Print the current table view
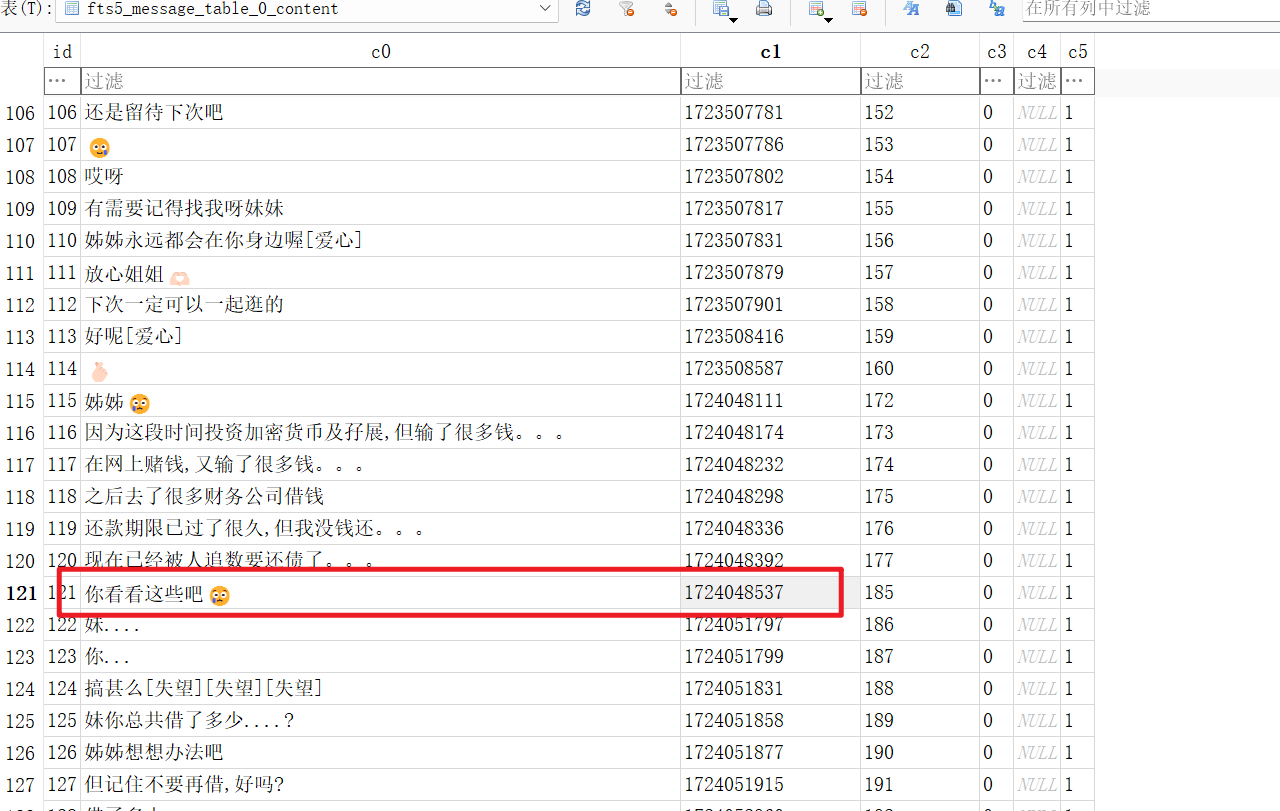Viewport: 1280px width, 811px height. pos(764,9)
